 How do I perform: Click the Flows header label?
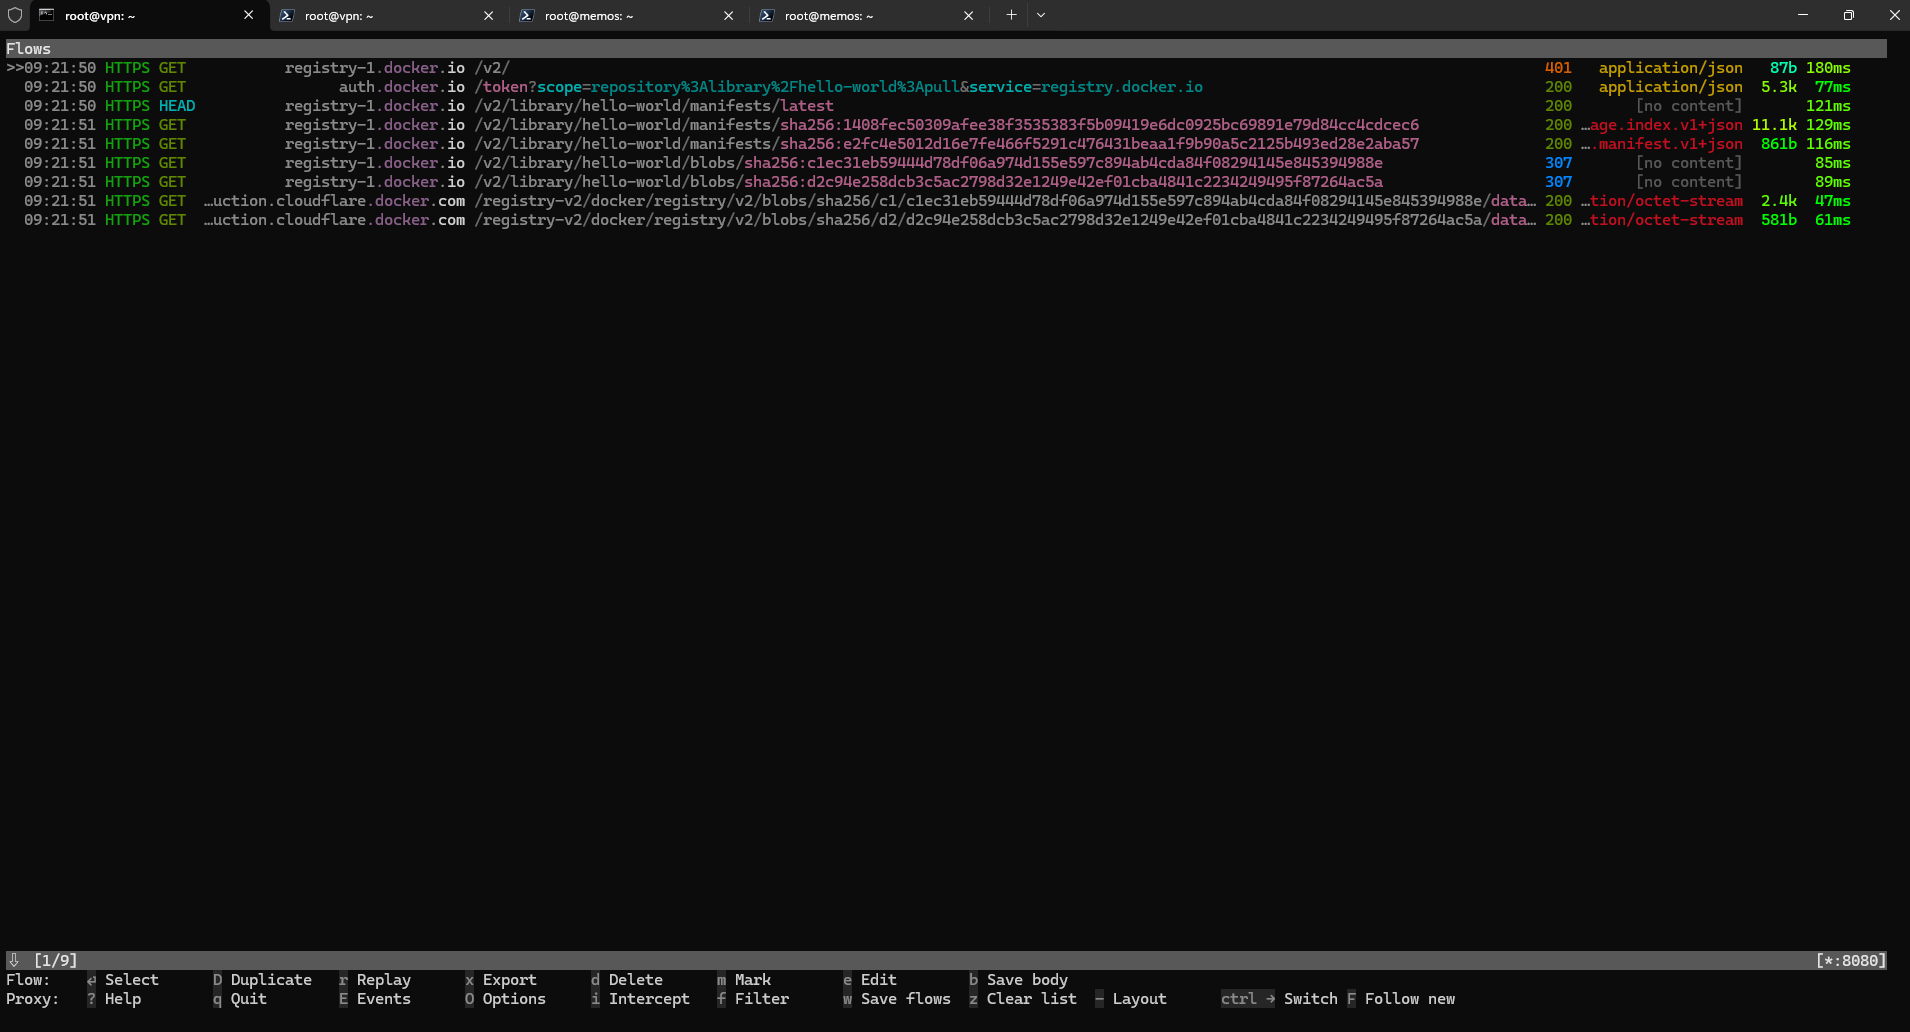28,49
